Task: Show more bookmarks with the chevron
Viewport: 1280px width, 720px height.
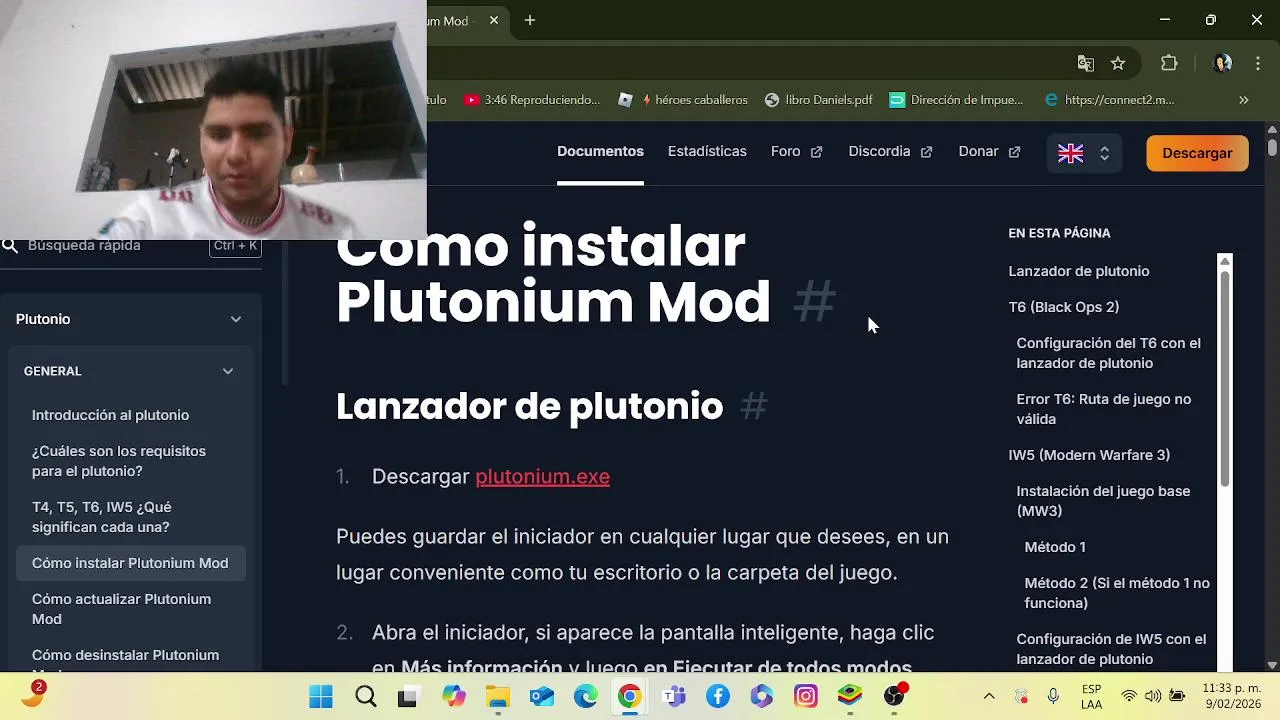Action: click(1244, 100)
